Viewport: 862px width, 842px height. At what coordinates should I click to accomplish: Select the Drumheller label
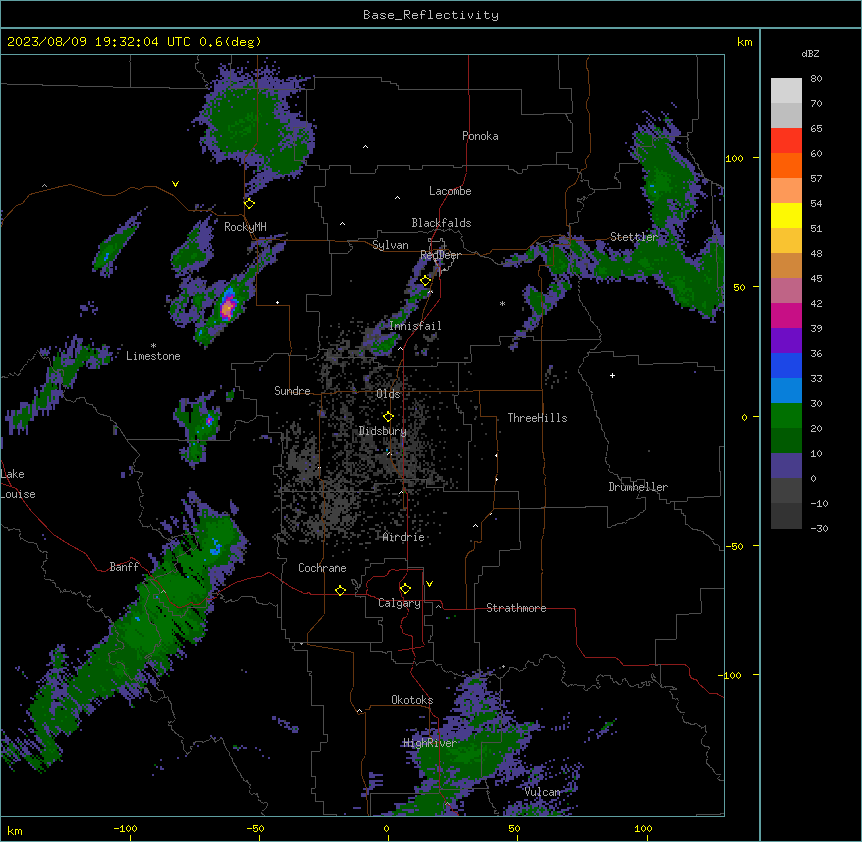click(638, 487)
